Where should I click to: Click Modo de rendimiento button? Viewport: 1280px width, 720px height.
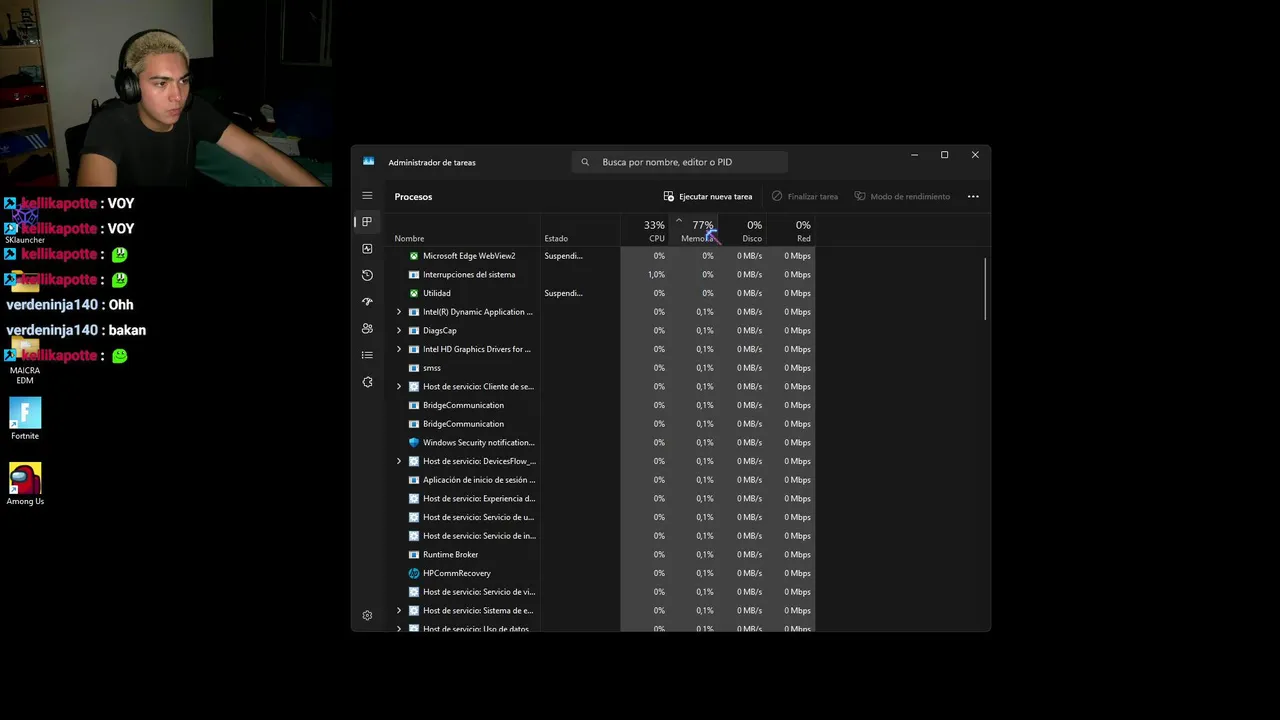(902, 196)
